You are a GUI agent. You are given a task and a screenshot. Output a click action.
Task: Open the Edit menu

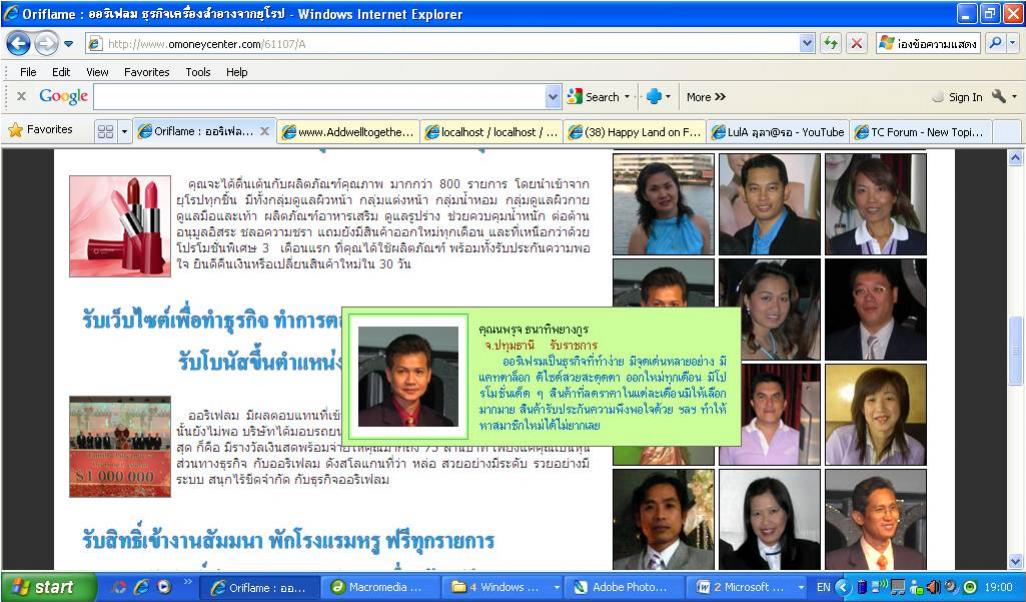tap(61, 72)
